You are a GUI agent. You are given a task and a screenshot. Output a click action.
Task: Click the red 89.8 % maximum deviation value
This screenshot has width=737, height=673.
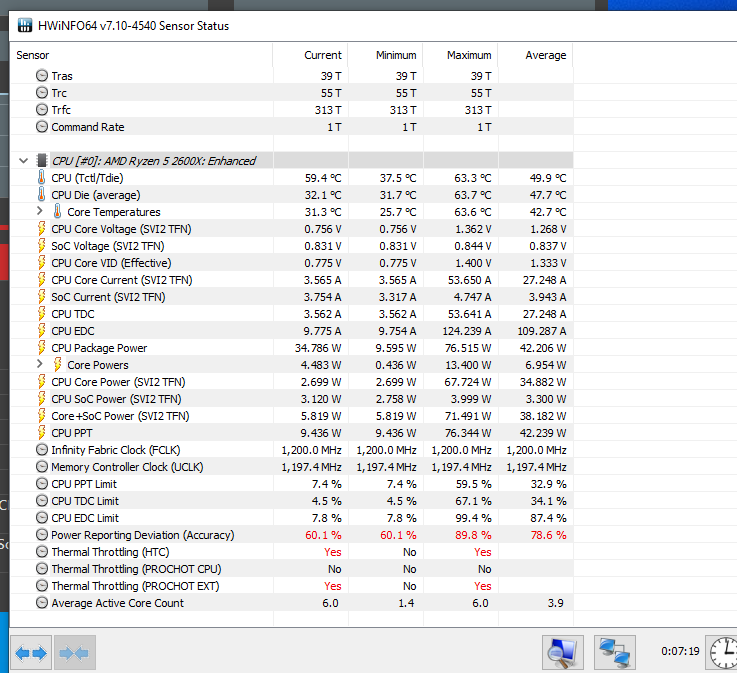click(473, 535)
